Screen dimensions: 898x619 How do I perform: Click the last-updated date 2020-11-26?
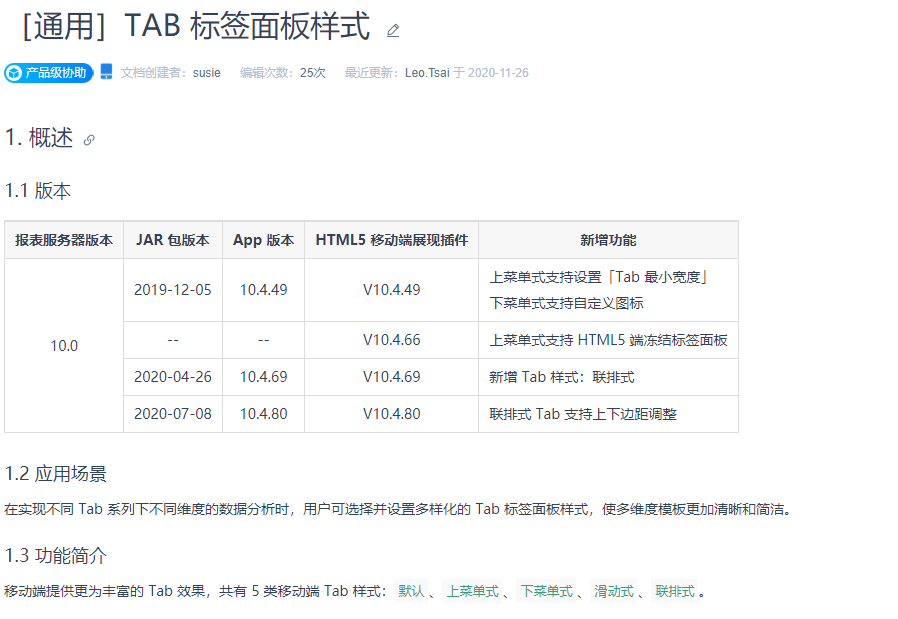click(498, 73)
